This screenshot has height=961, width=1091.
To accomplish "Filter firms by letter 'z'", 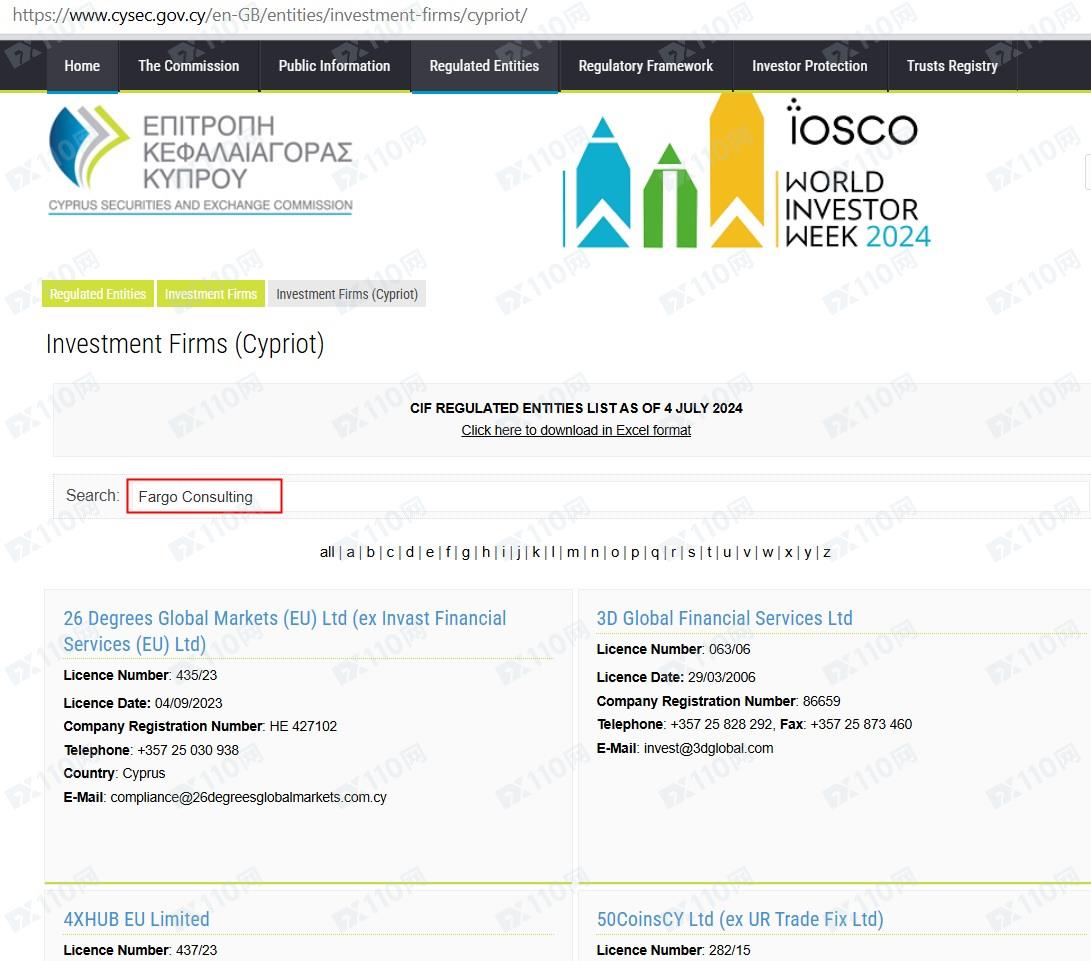I will coord(827,552).
